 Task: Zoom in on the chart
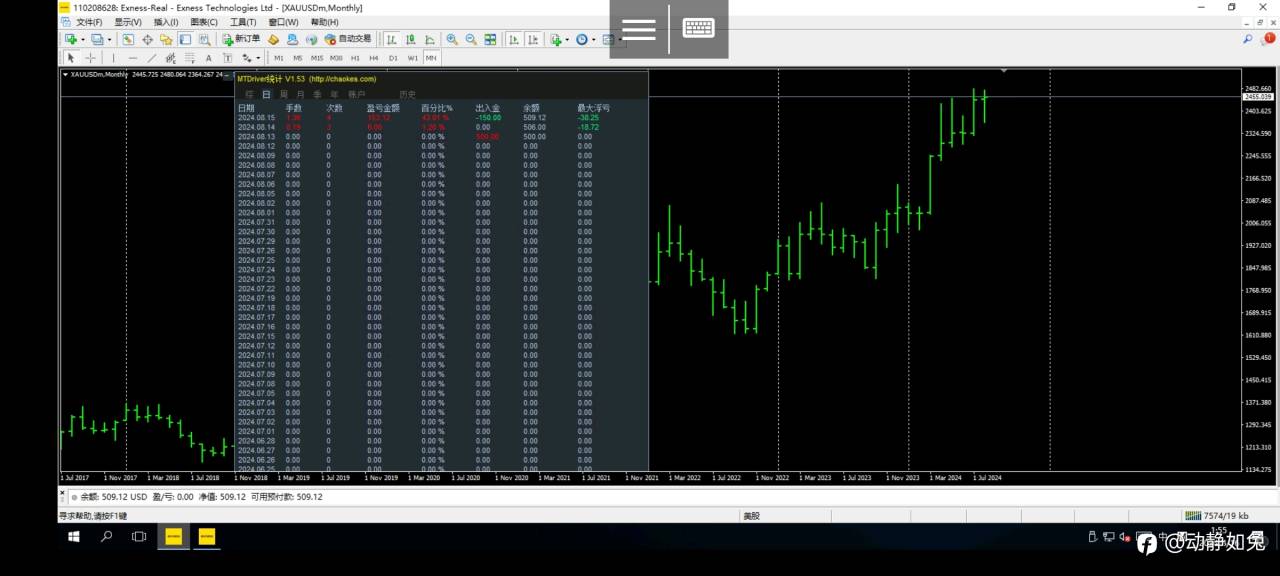pyautogui.click(x=452, y=39)
